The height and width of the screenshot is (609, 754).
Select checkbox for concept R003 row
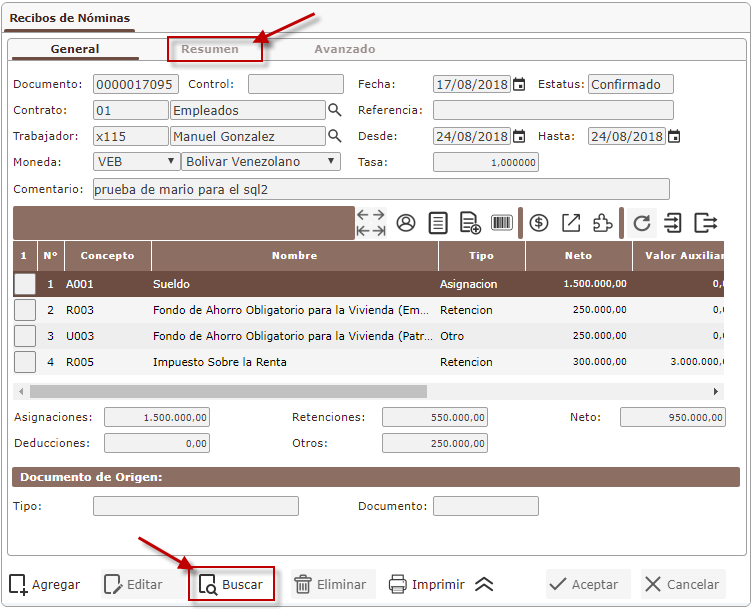25,310
